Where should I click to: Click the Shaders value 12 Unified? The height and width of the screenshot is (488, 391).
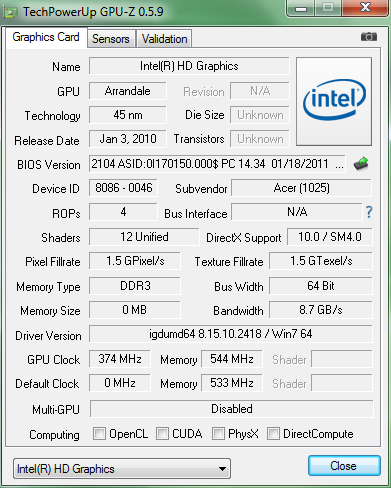coord(144,237)
